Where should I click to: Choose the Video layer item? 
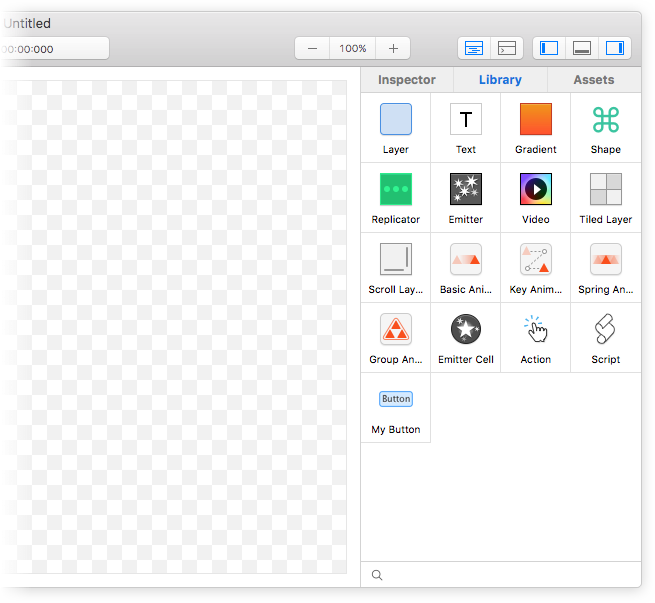(536, 198)
